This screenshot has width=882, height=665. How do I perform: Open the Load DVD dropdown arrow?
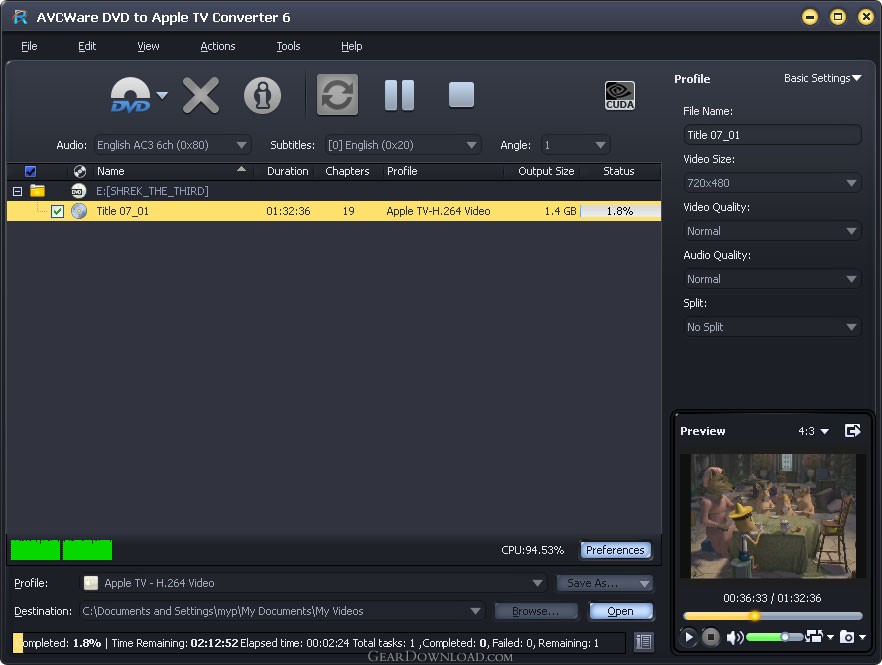(162, 95)
